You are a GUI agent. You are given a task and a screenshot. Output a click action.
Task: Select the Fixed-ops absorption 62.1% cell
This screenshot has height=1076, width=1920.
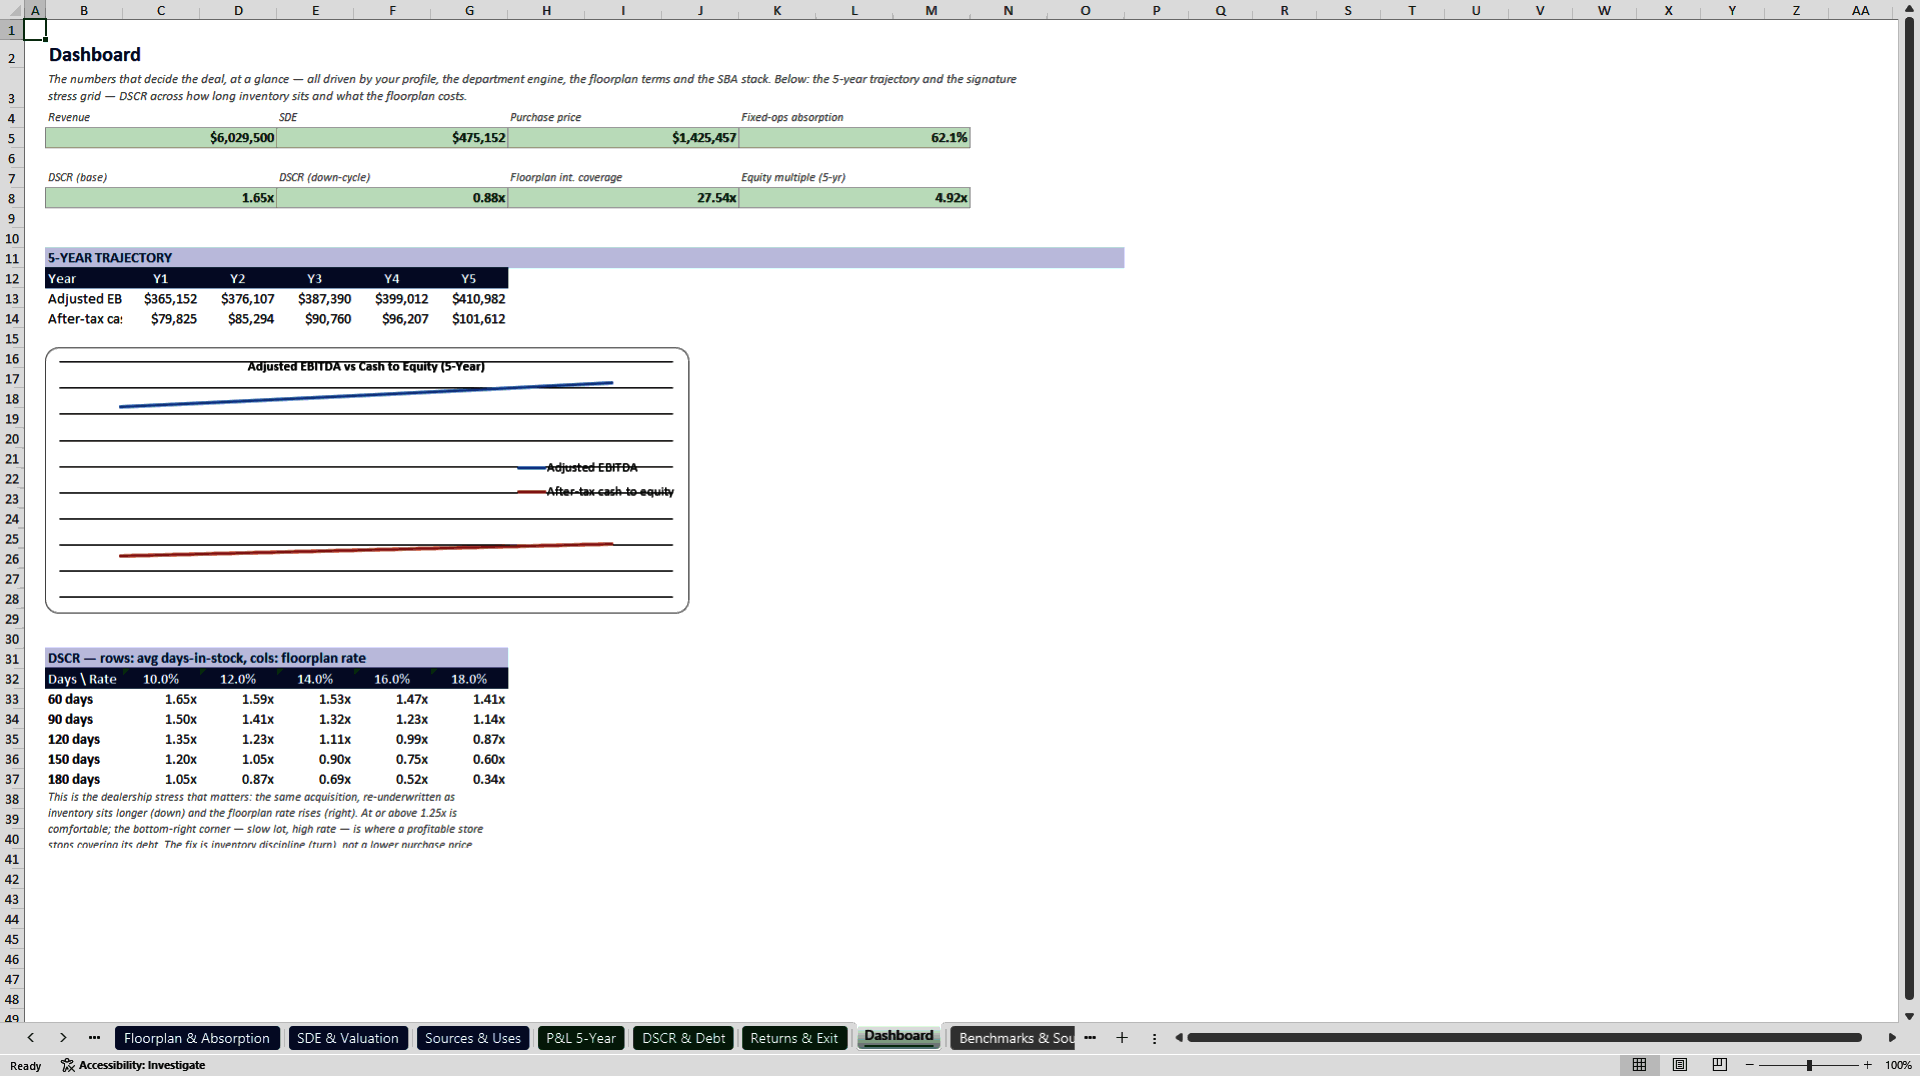854,138
